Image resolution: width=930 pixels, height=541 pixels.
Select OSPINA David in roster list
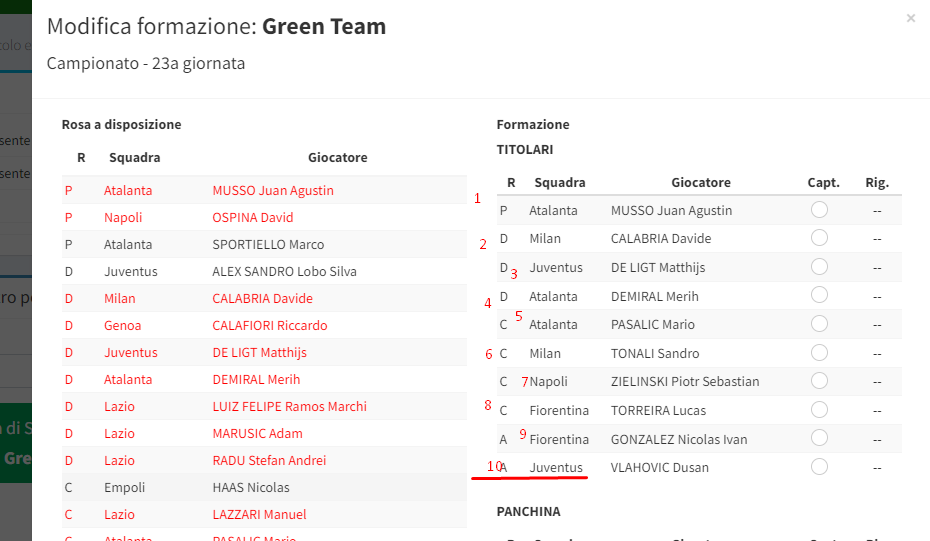[252, 217]
